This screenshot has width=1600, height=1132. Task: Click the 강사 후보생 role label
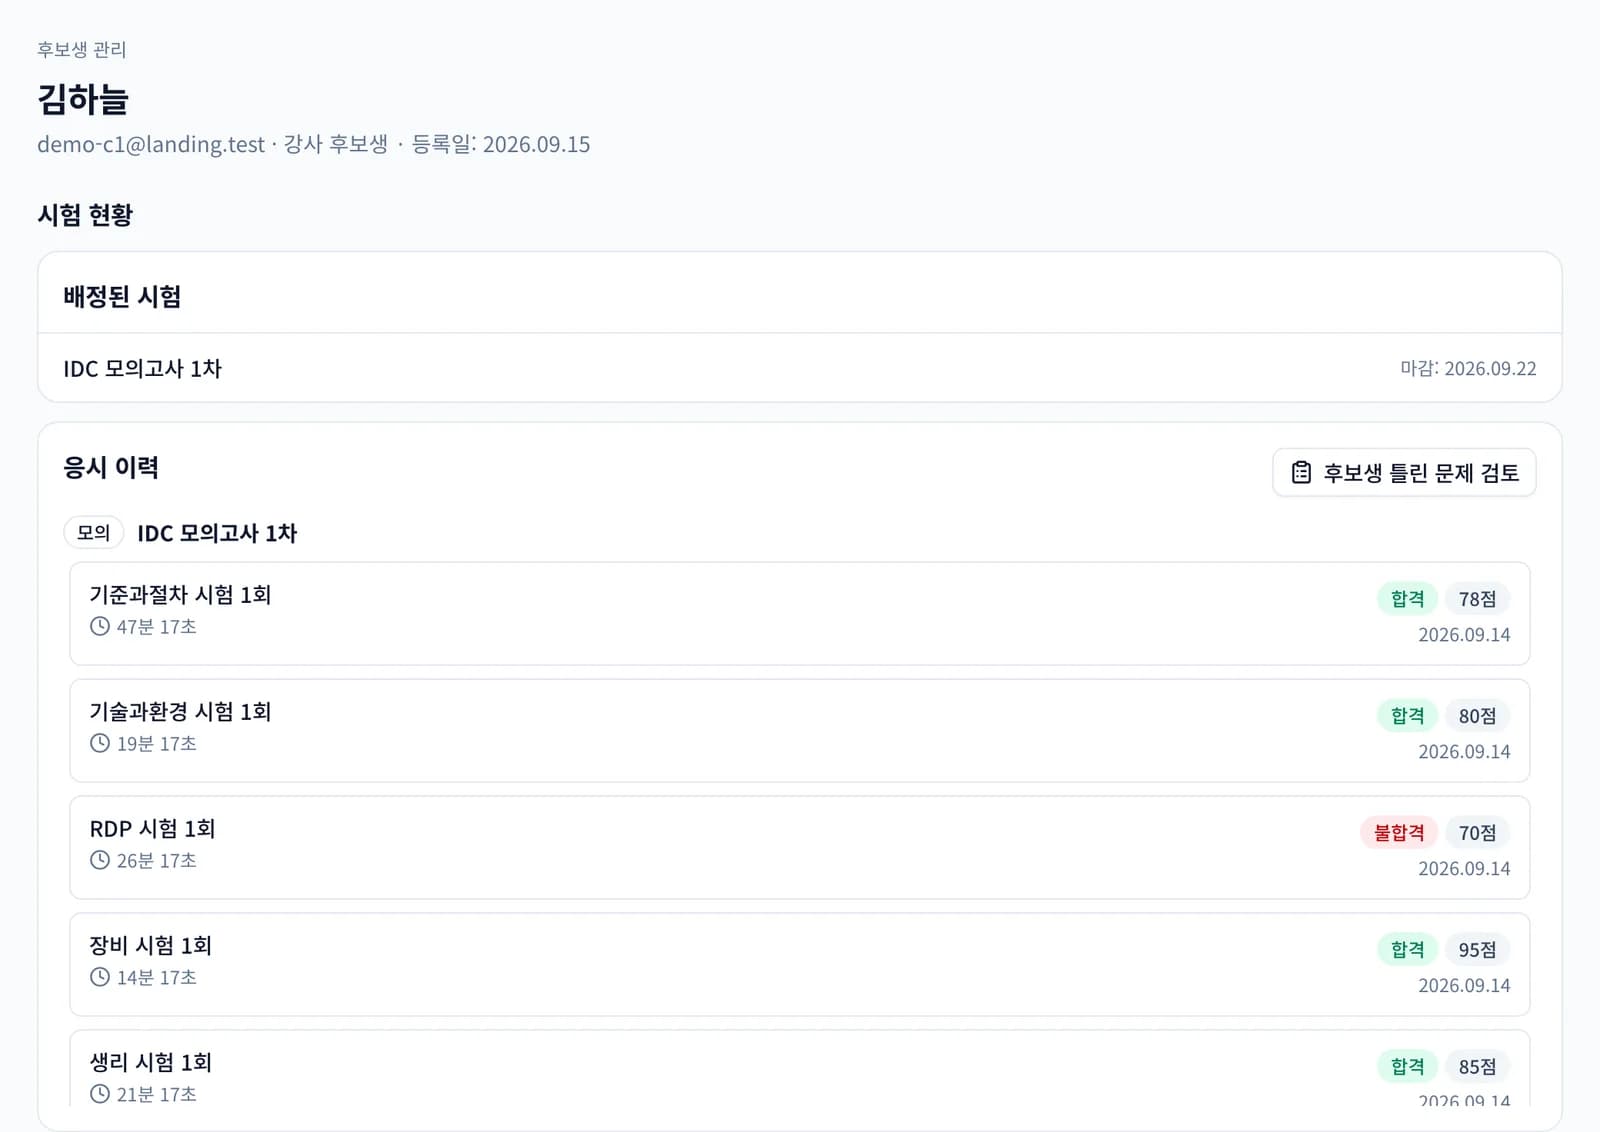[336, 144]
